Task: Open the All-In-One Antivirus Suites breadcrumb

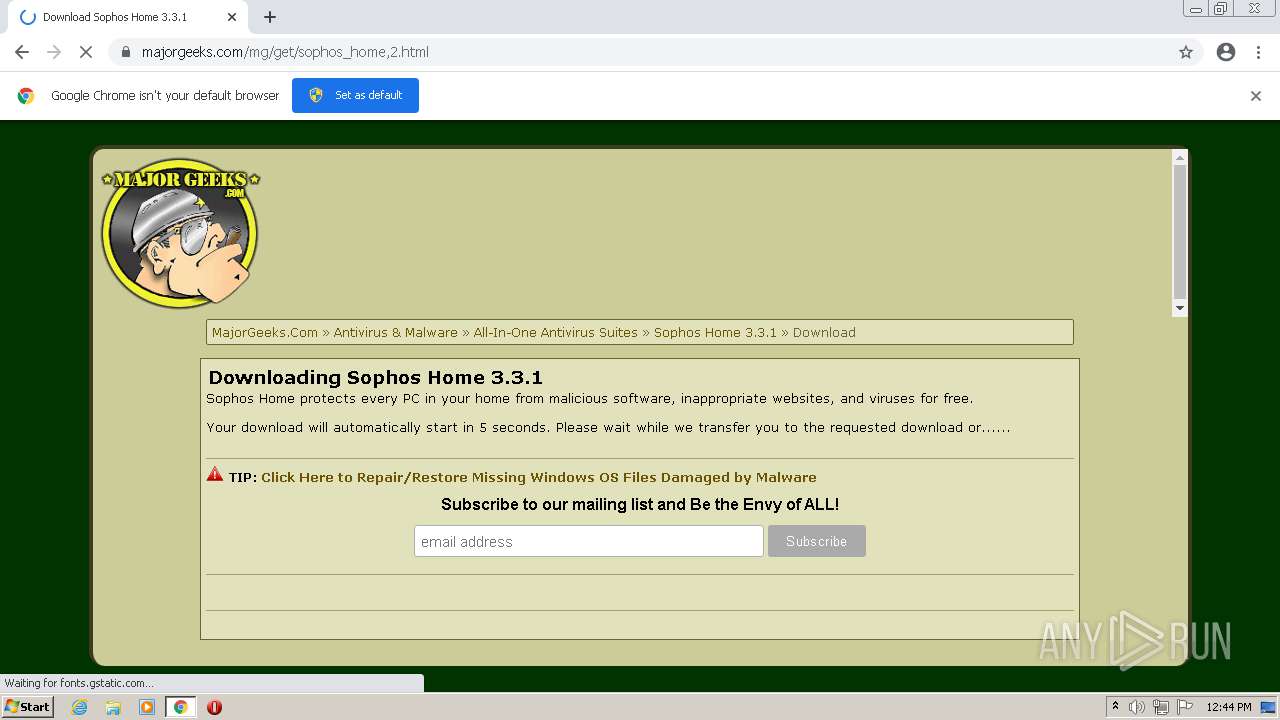Action: [x=556, y=333]
